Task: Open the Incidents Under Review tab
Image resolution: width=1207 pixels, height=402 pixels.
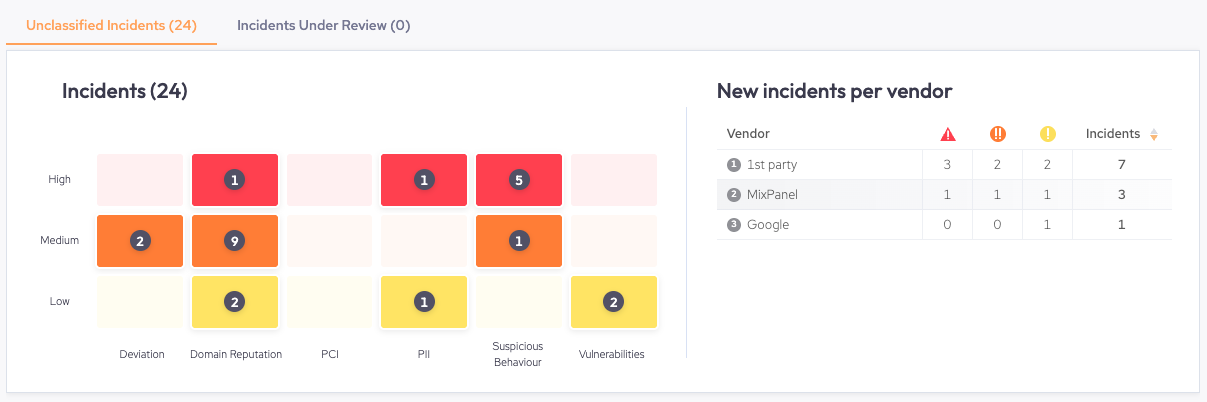Action: (x=323, y=25)
